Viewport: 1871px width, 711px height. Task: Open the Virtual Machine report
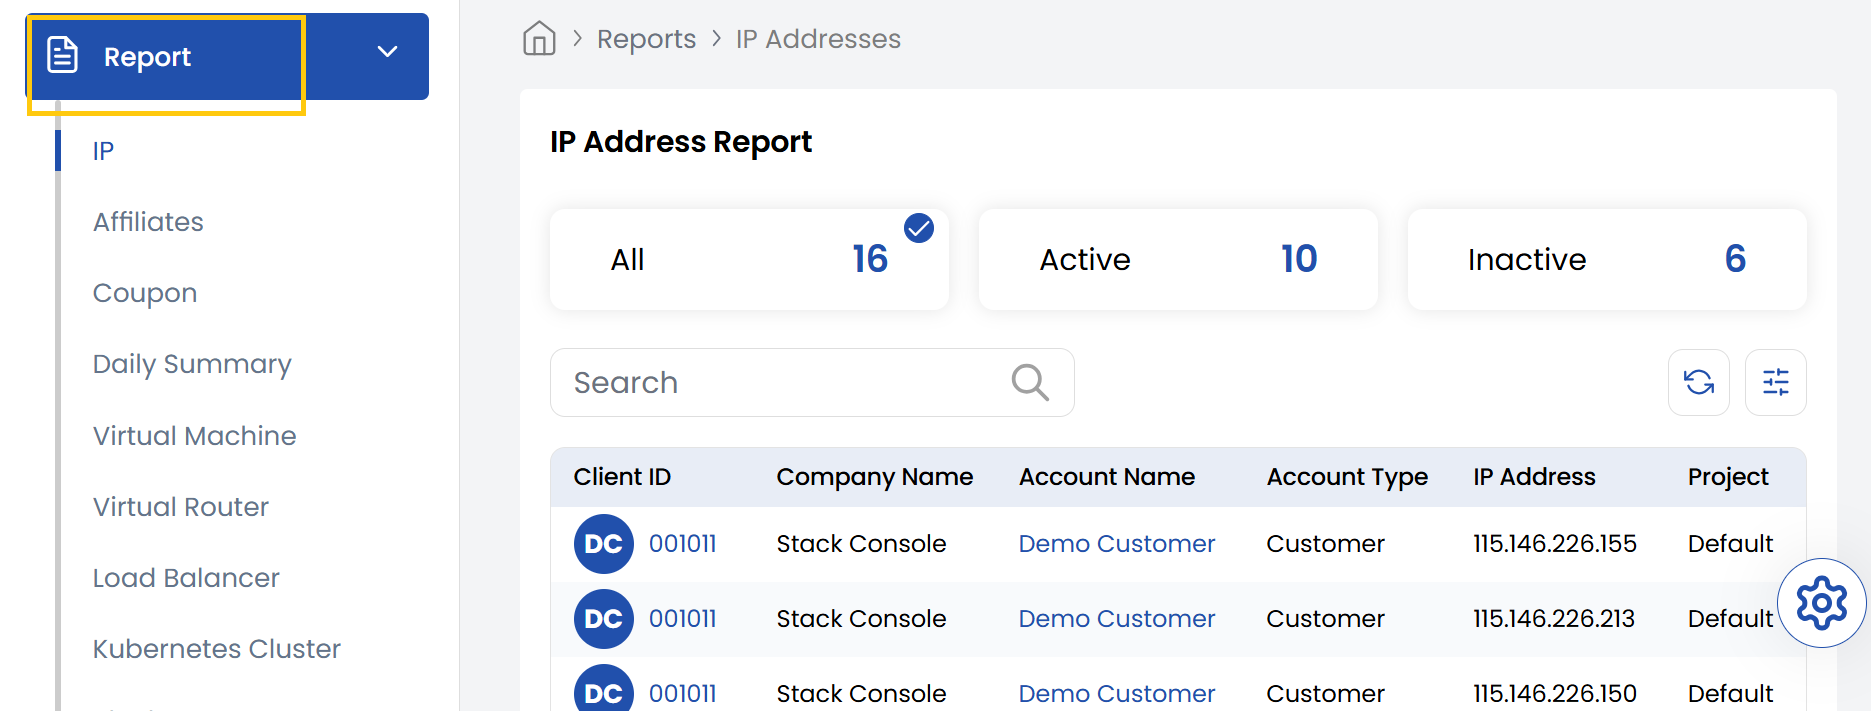click(194, 436)
